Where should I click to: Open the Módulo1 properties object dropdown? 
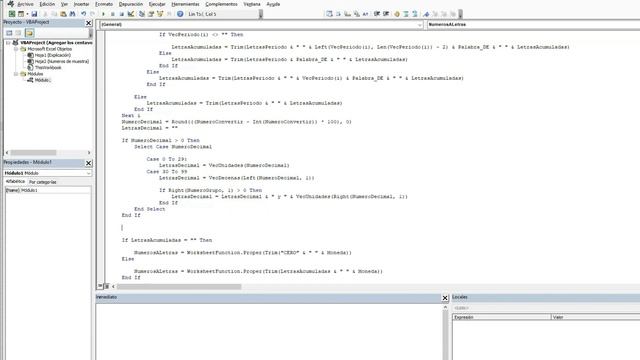point(48,173)
